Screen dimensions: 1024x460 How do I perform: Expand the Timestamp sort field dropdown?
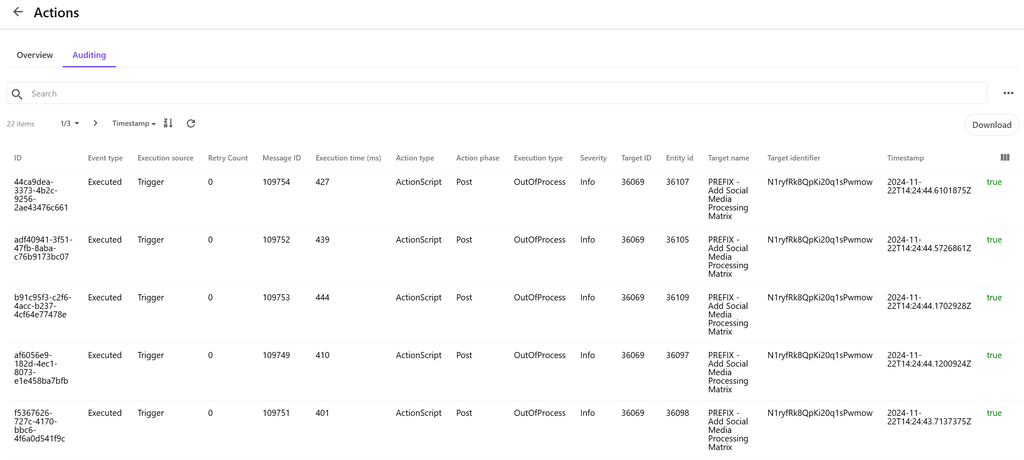134,124
